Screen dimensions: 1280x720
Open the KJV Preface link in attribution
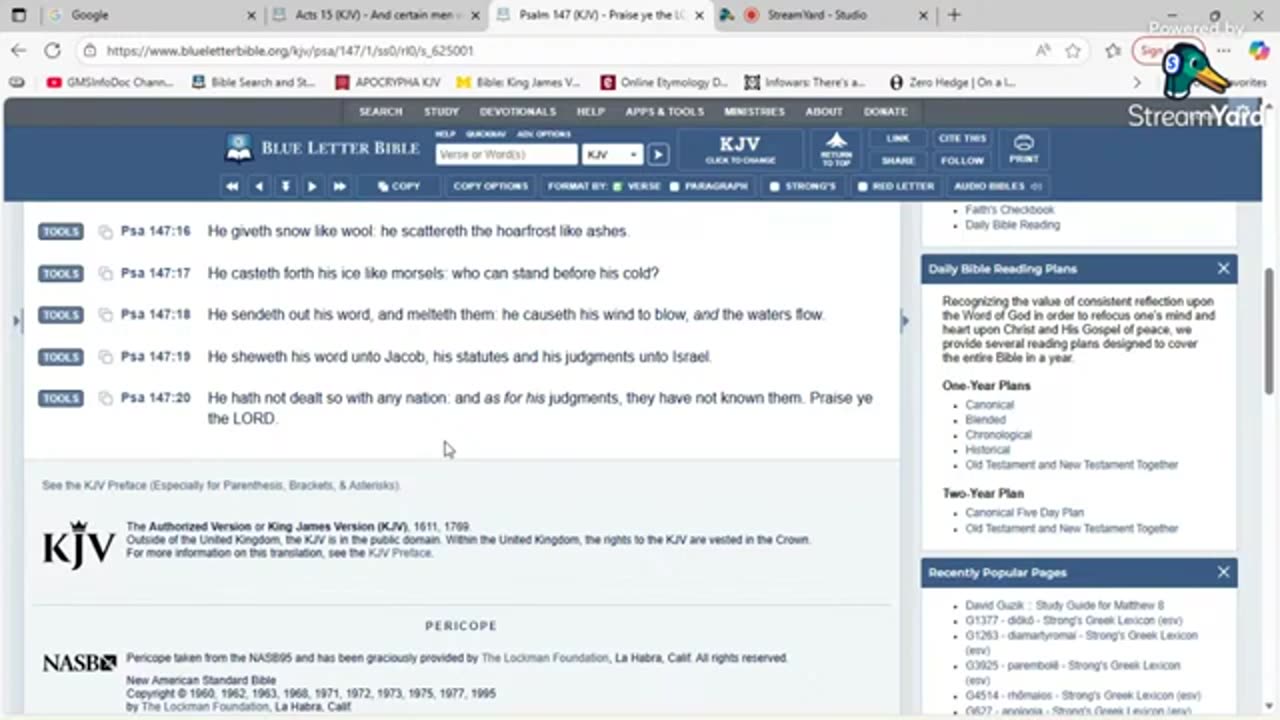[399, 553]
